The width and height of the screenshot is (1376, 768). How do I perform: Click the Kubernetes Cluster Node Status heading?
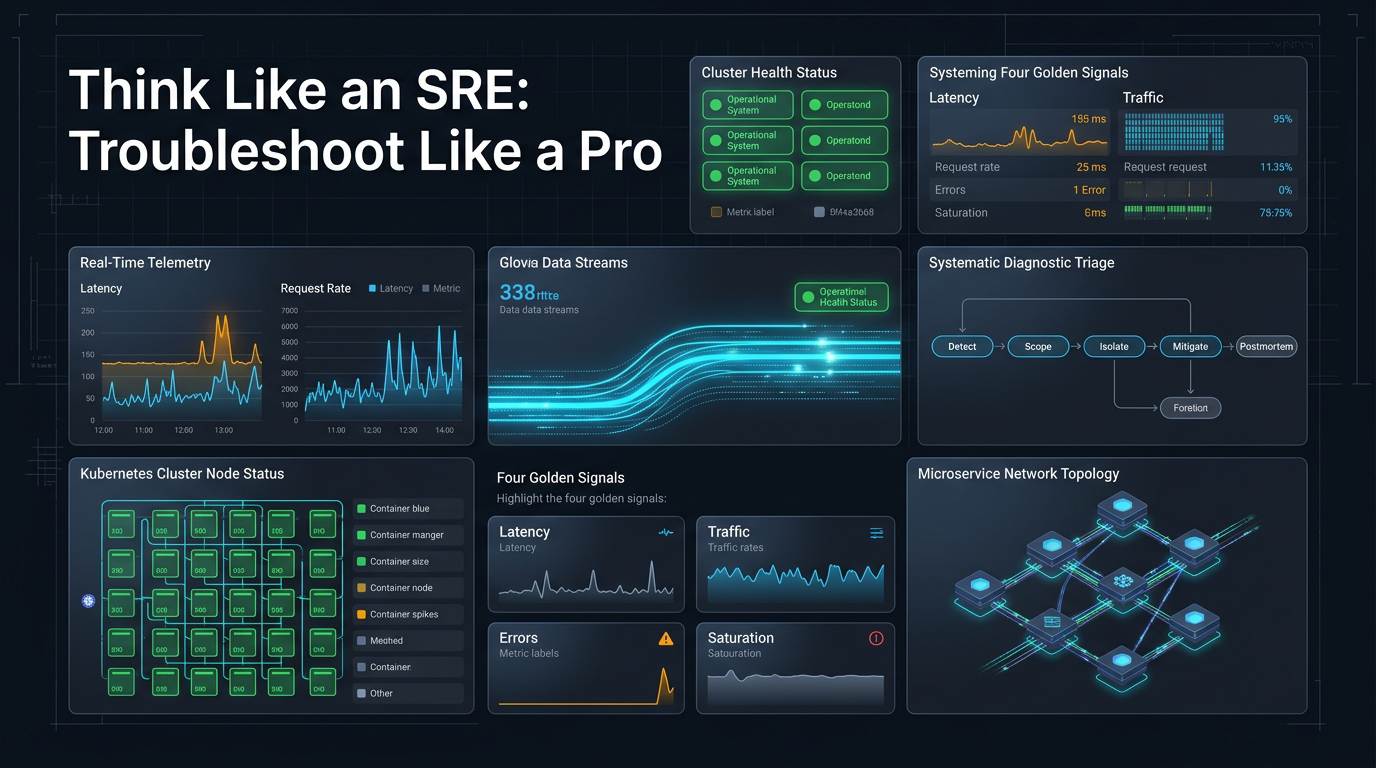pyautogui.click(x=182, y=474)
